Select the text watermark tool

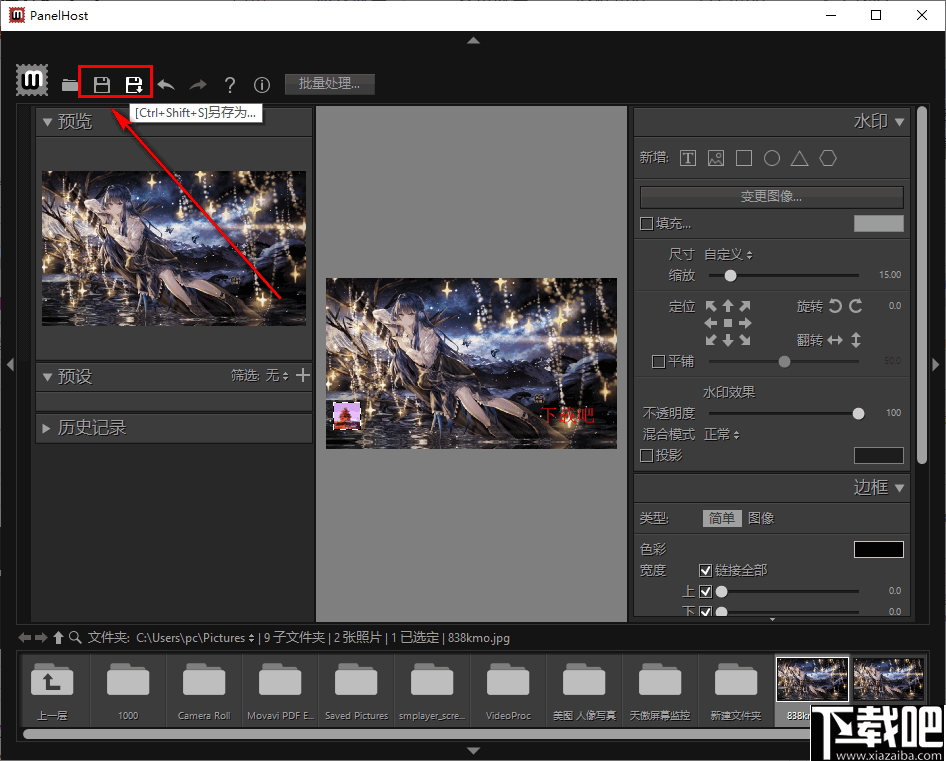point(688,158)
